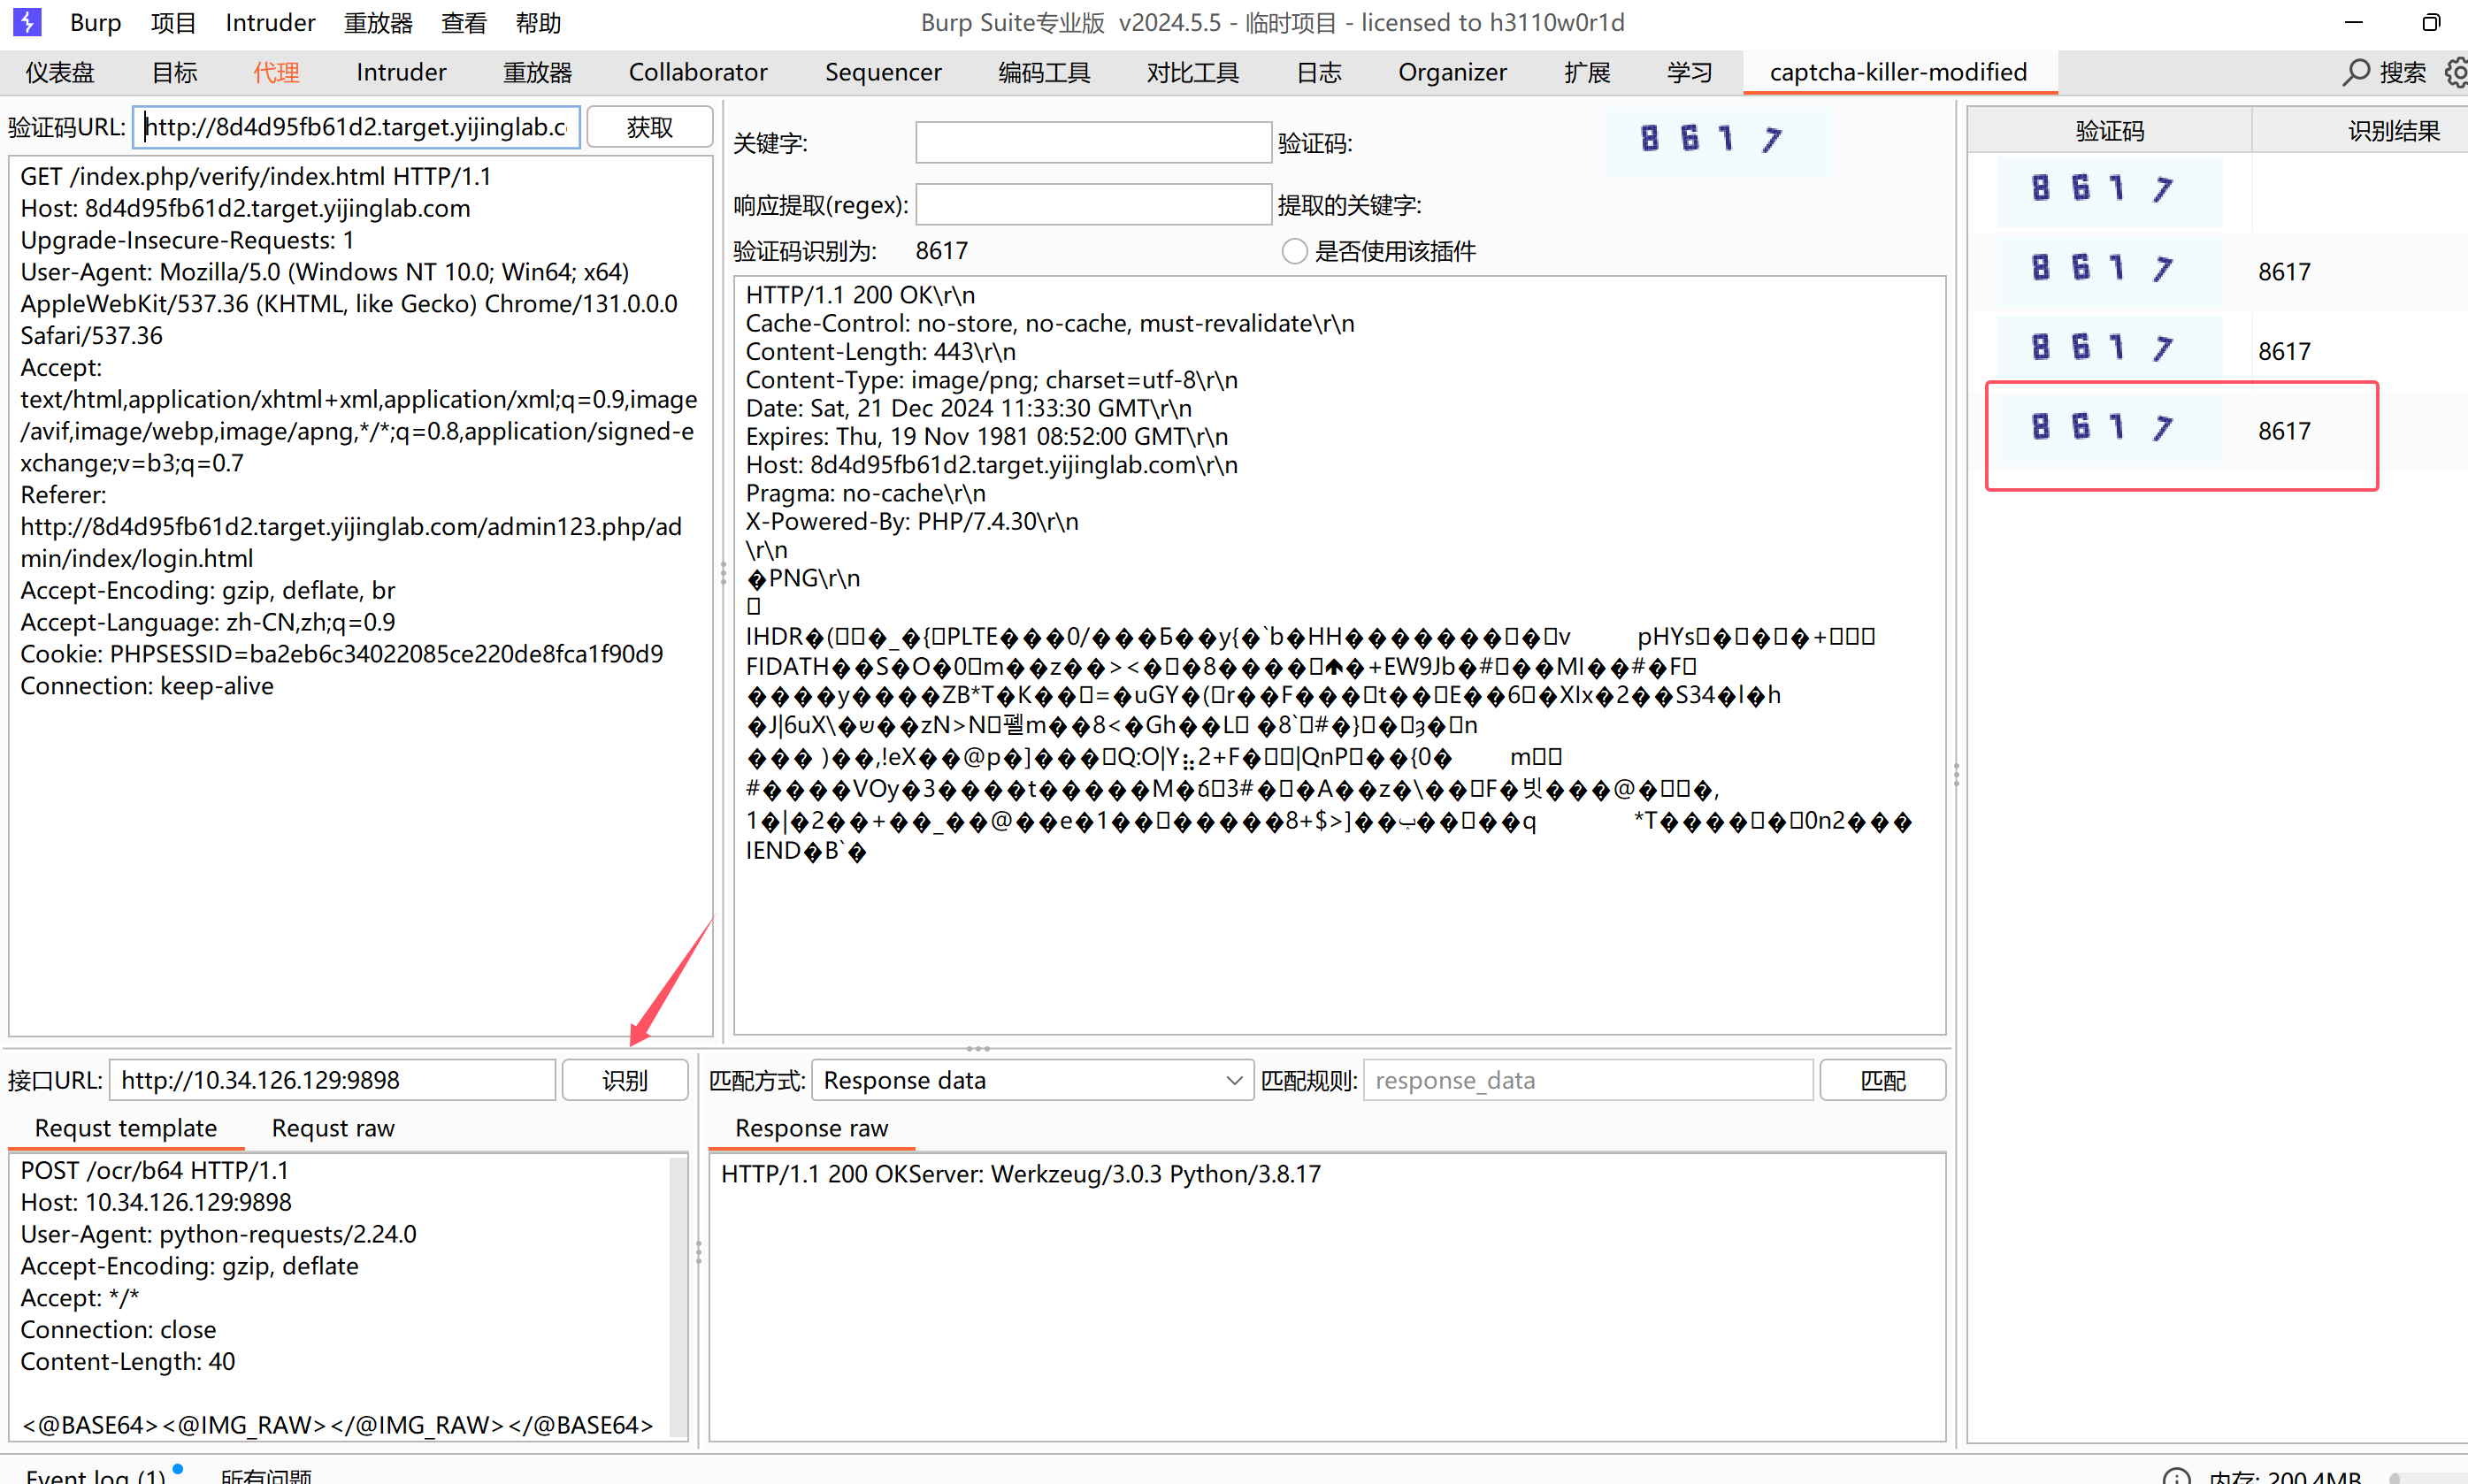Focus the 接口URL input field
This screenshot has height=1484, width=2468.
(332, 1080)
